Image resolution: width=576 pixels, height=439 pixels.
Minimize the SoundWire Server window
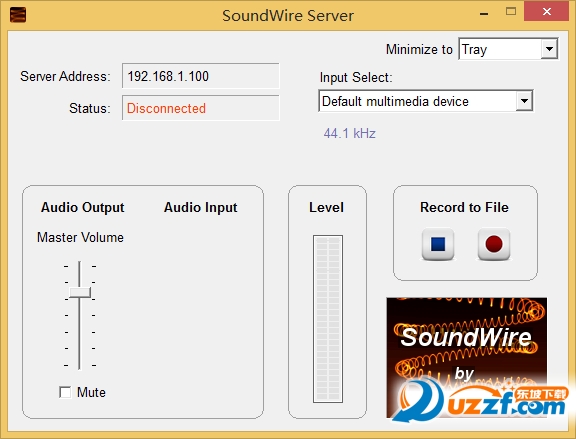[x=484, y=14]
